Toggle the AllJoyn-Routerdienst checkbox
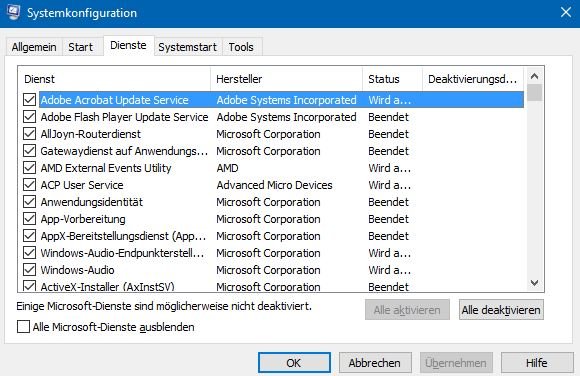 (x=29, y=134)
